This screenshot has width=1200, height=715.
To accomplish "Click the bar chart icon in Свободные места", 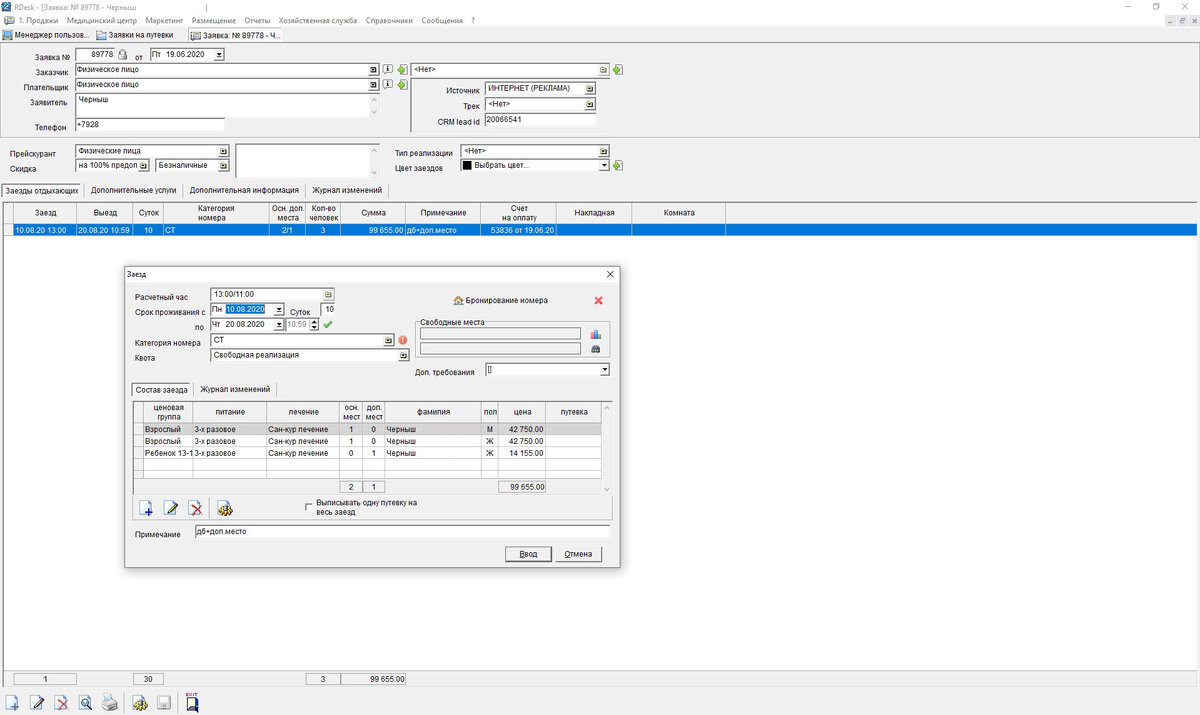I will 596,334.
